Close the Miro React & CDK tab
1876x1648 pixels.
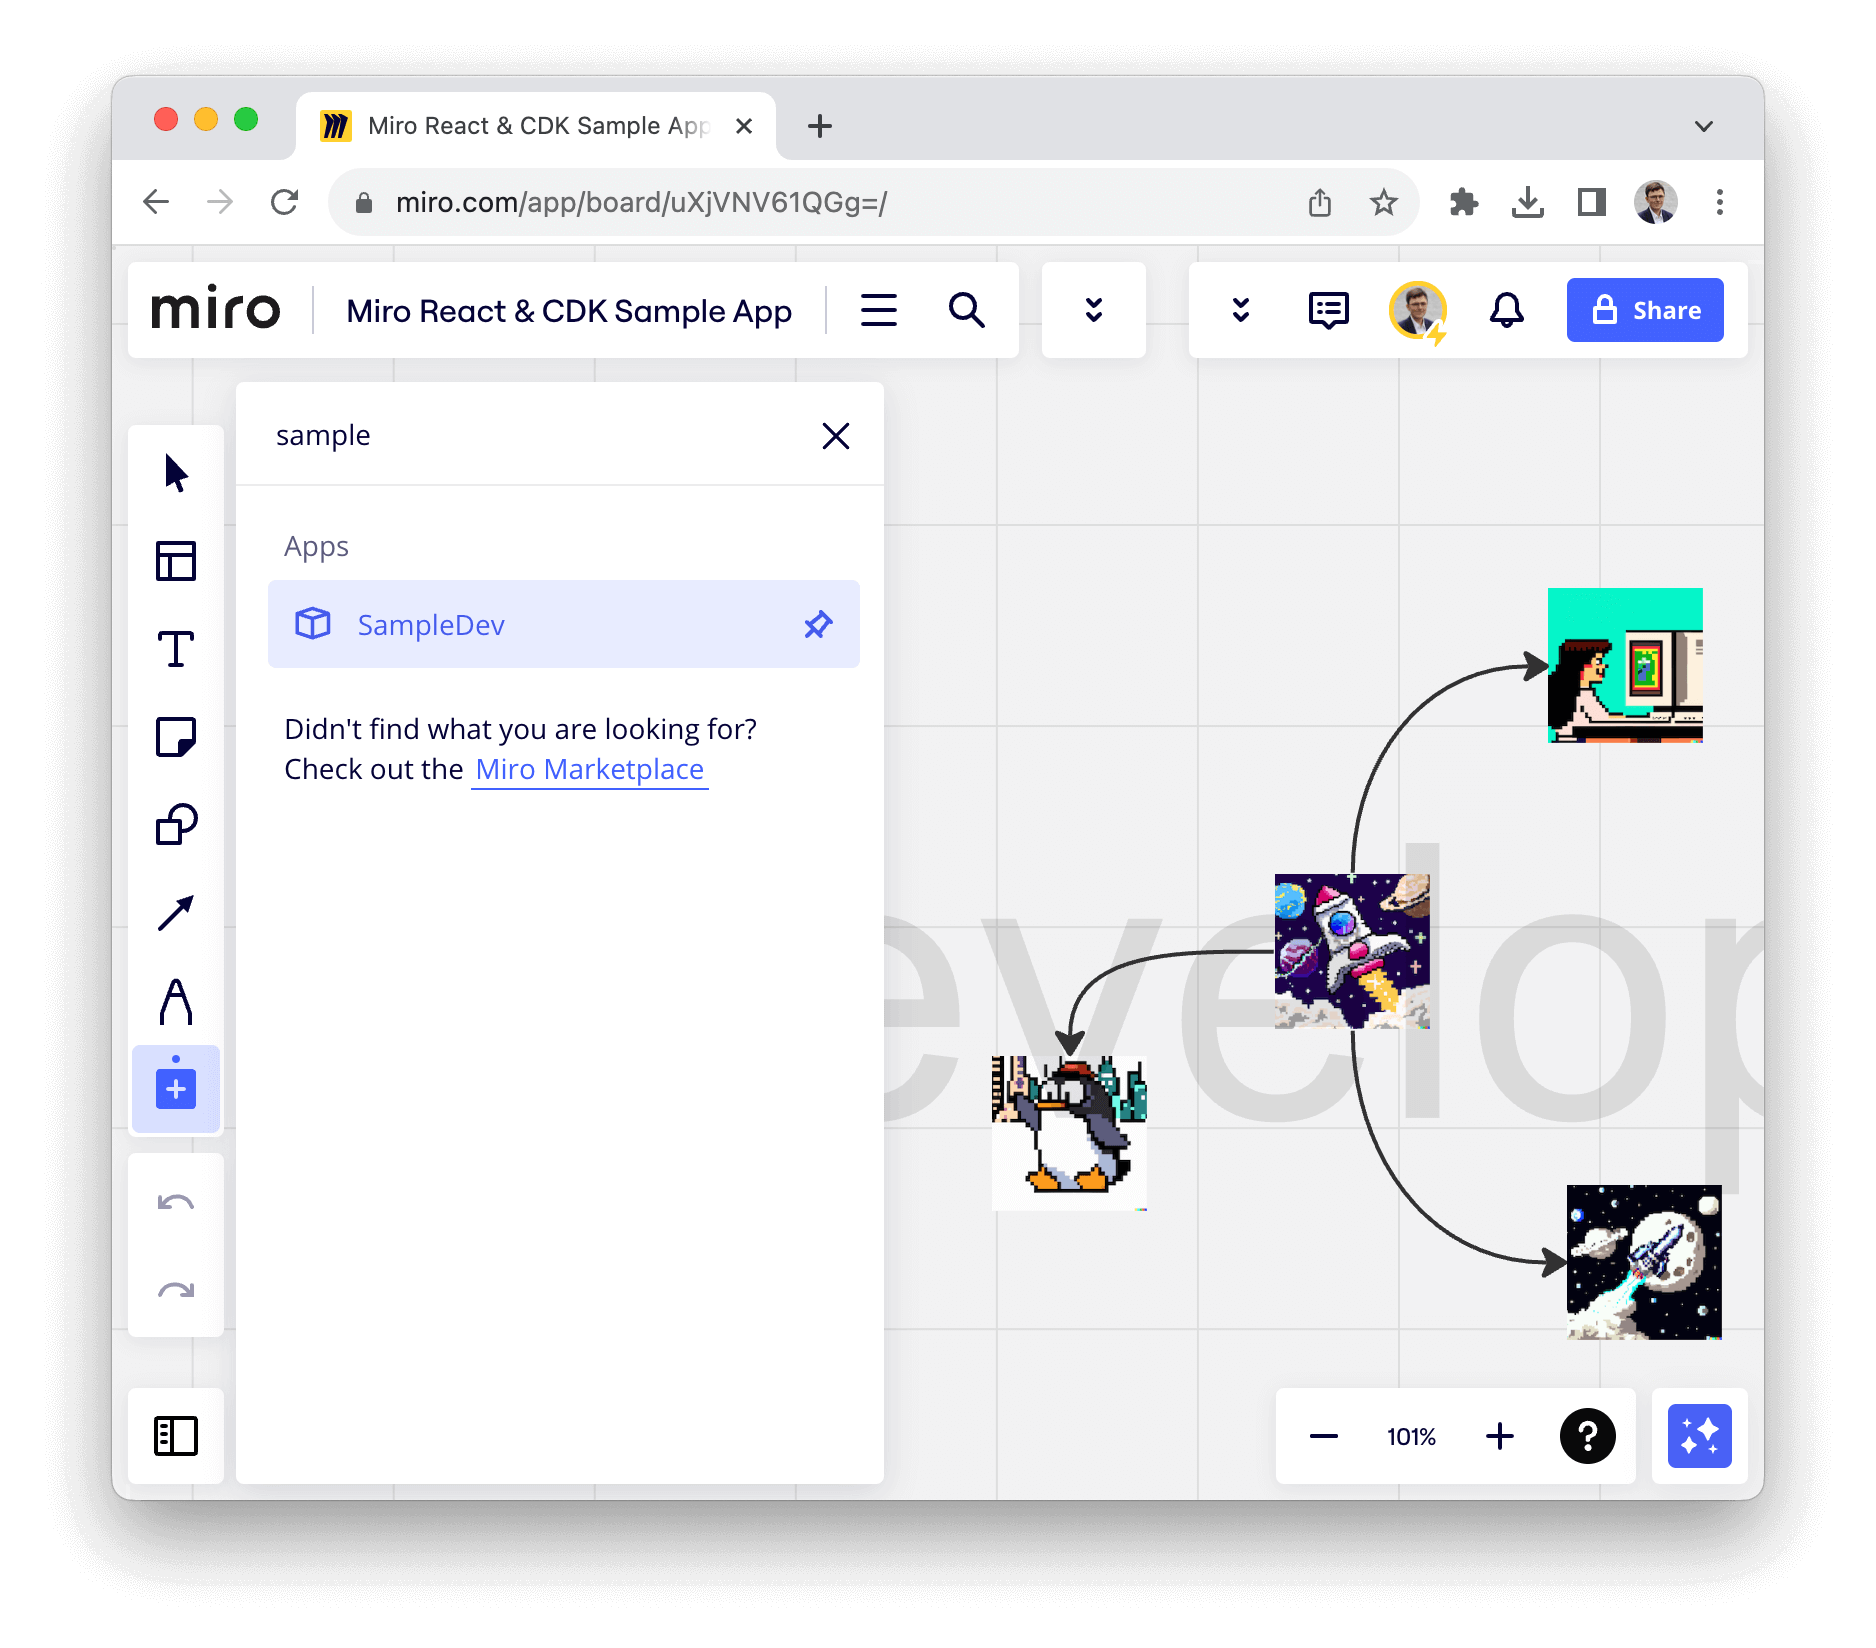[x=744, y=126]
